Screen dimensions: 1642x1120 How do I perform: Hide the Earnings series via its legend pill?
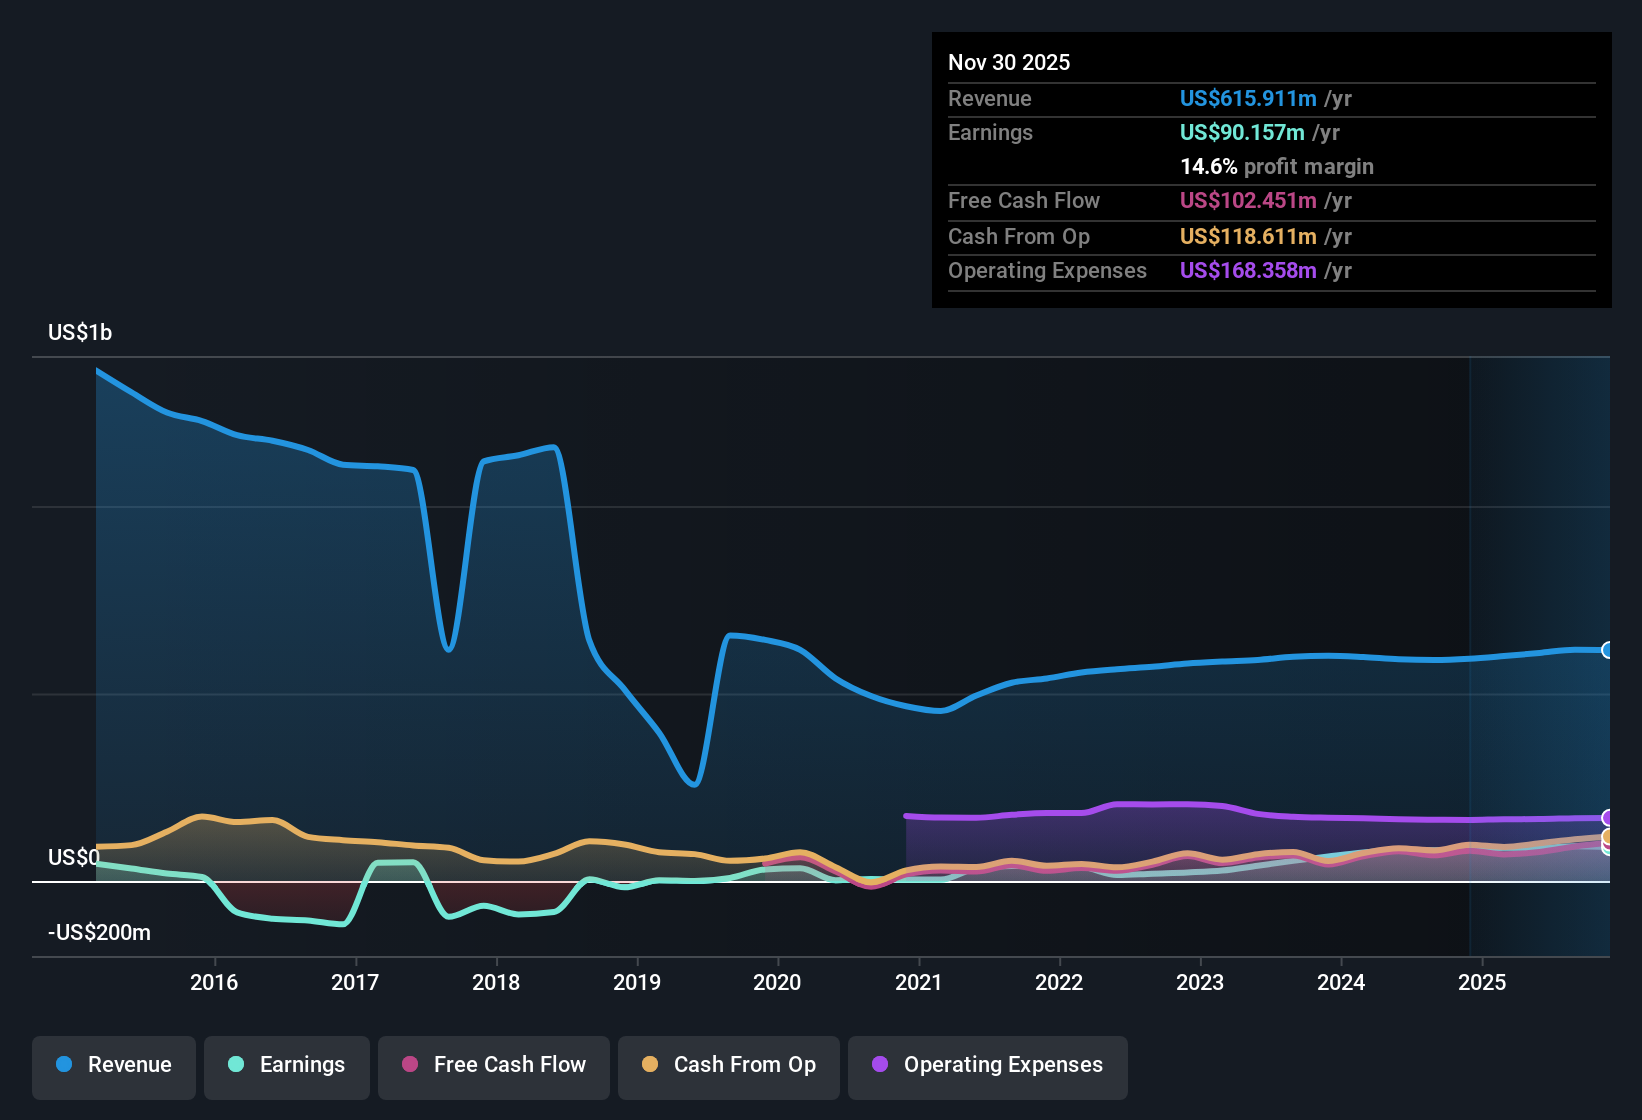[x=287, y=1065]
